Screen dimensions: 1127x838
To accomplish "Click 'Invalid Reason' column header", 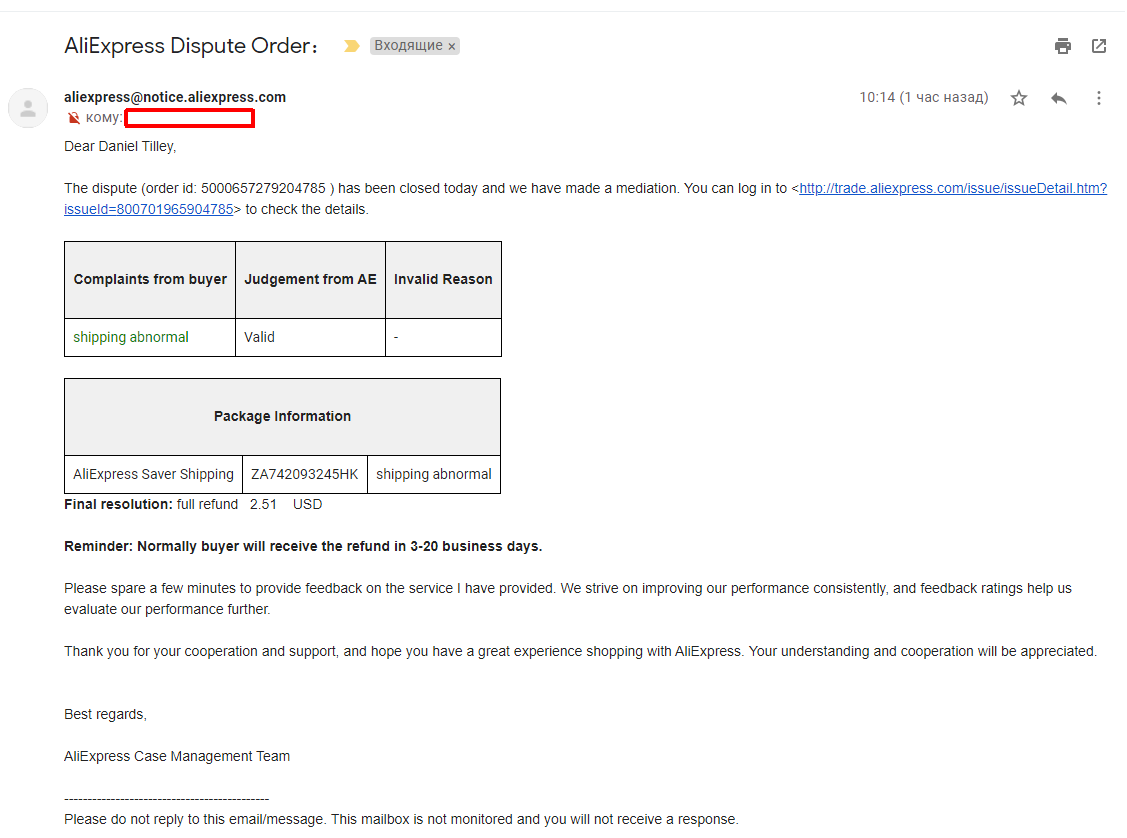I will pyautogui.click(x=443, y=279).
